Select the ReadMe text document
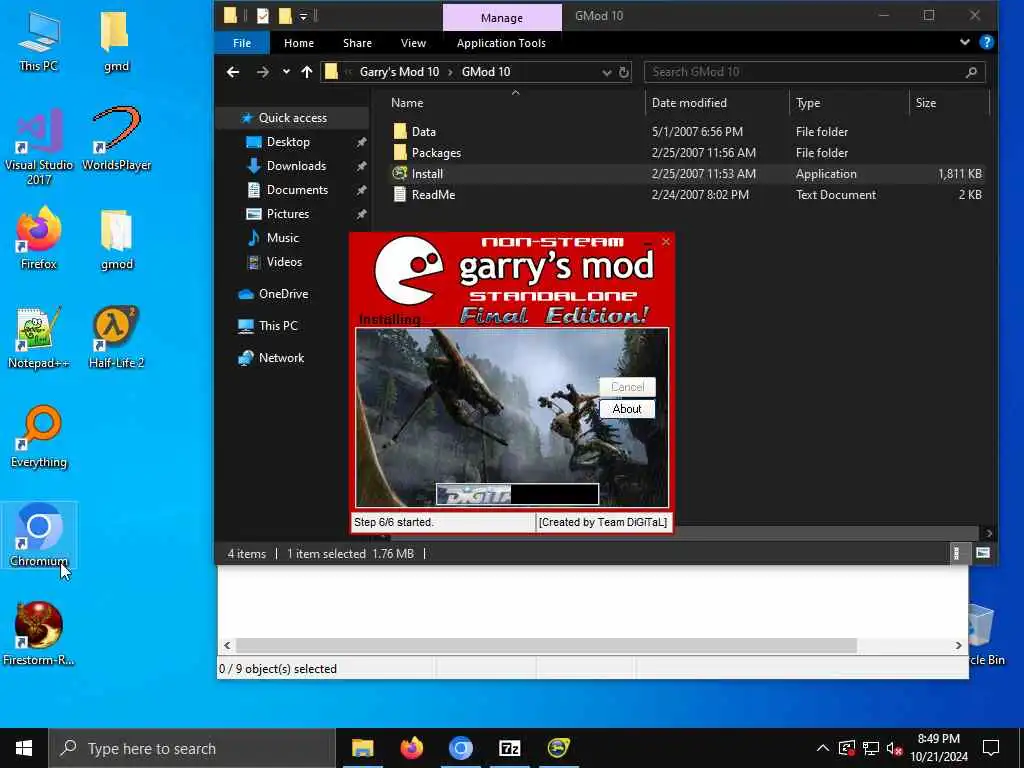The image size is (1024, 768). 686,195
